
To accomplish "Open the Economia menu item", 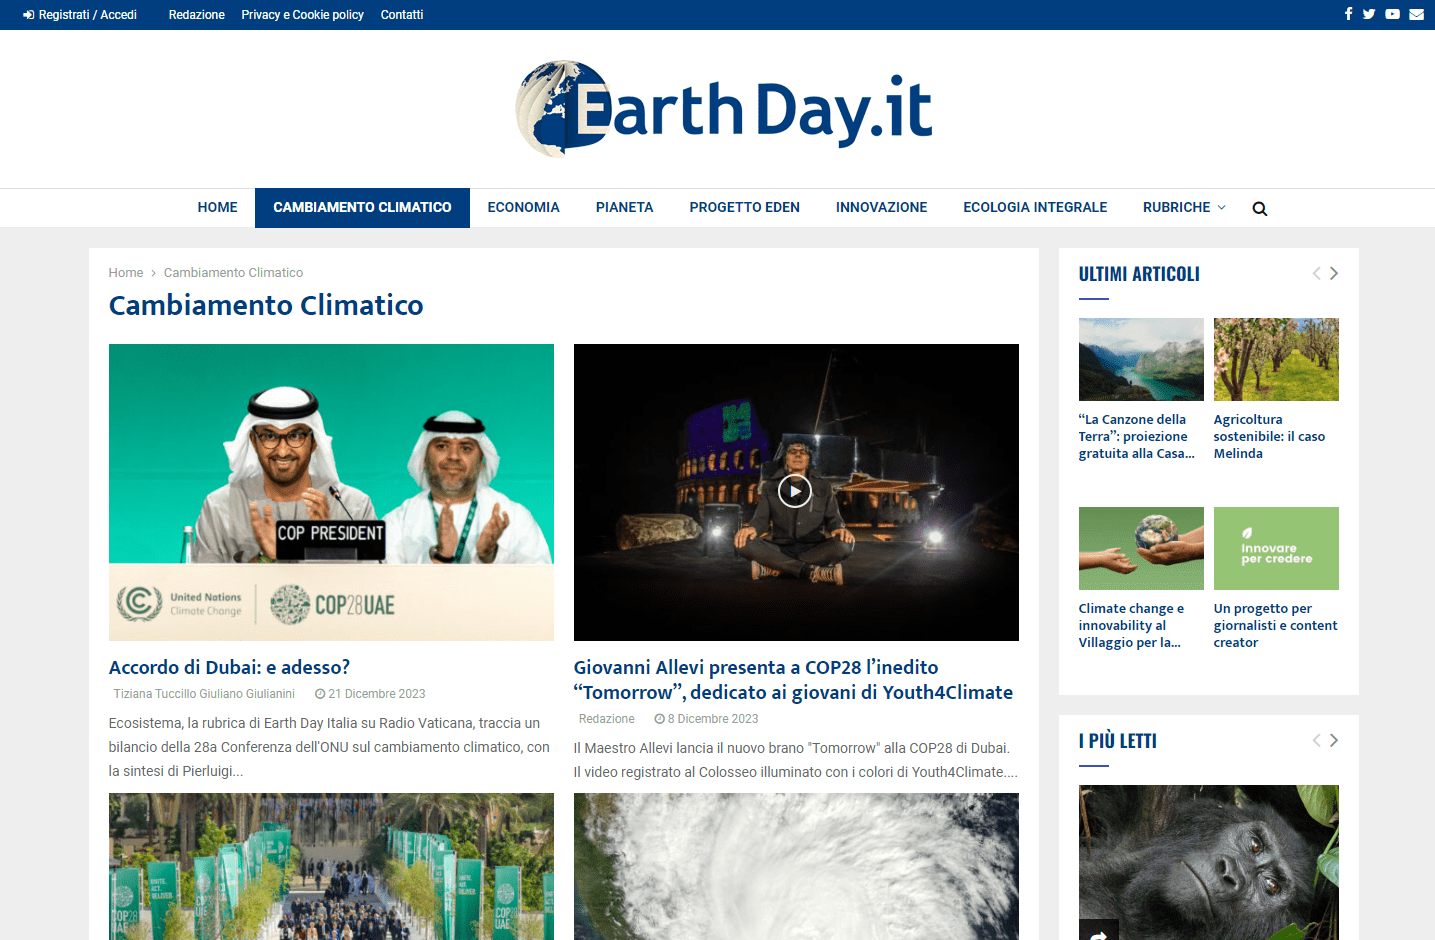I will pyautogui.click(x=523, y=207).
